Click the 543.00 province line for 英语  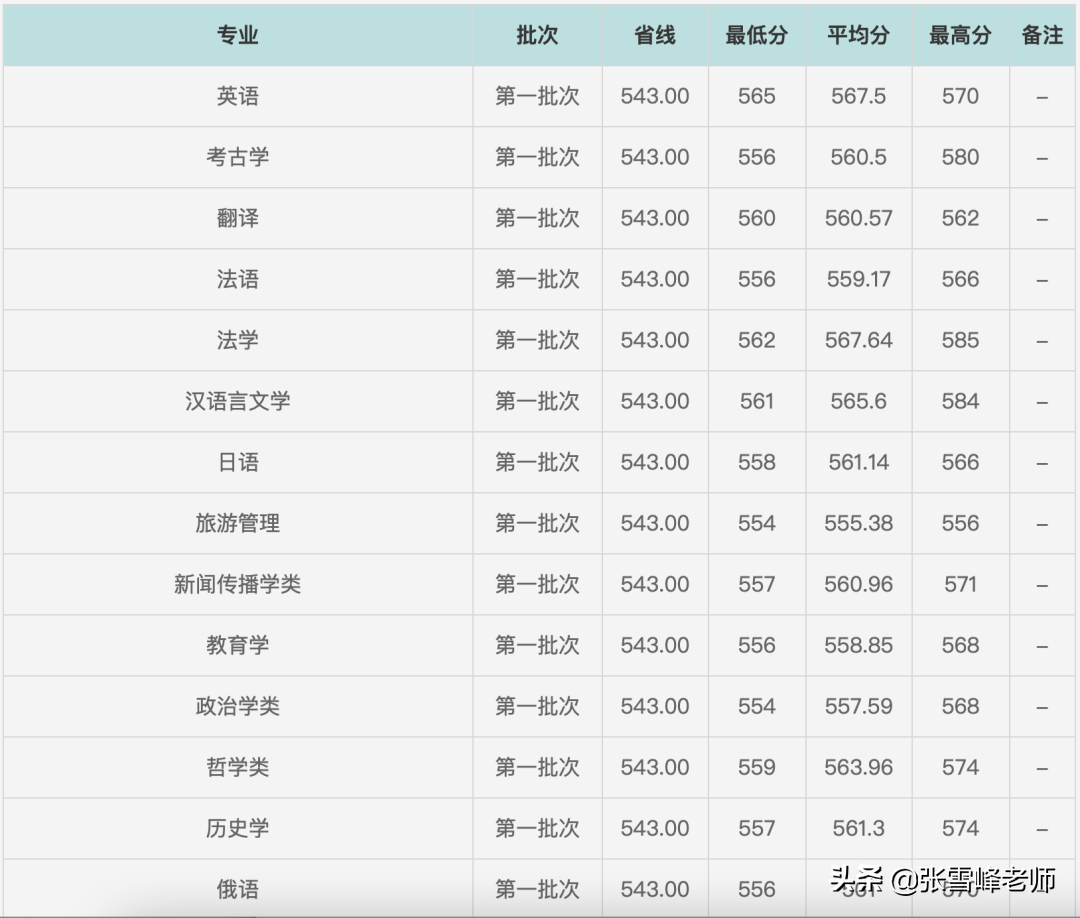(x=654, y=96)
